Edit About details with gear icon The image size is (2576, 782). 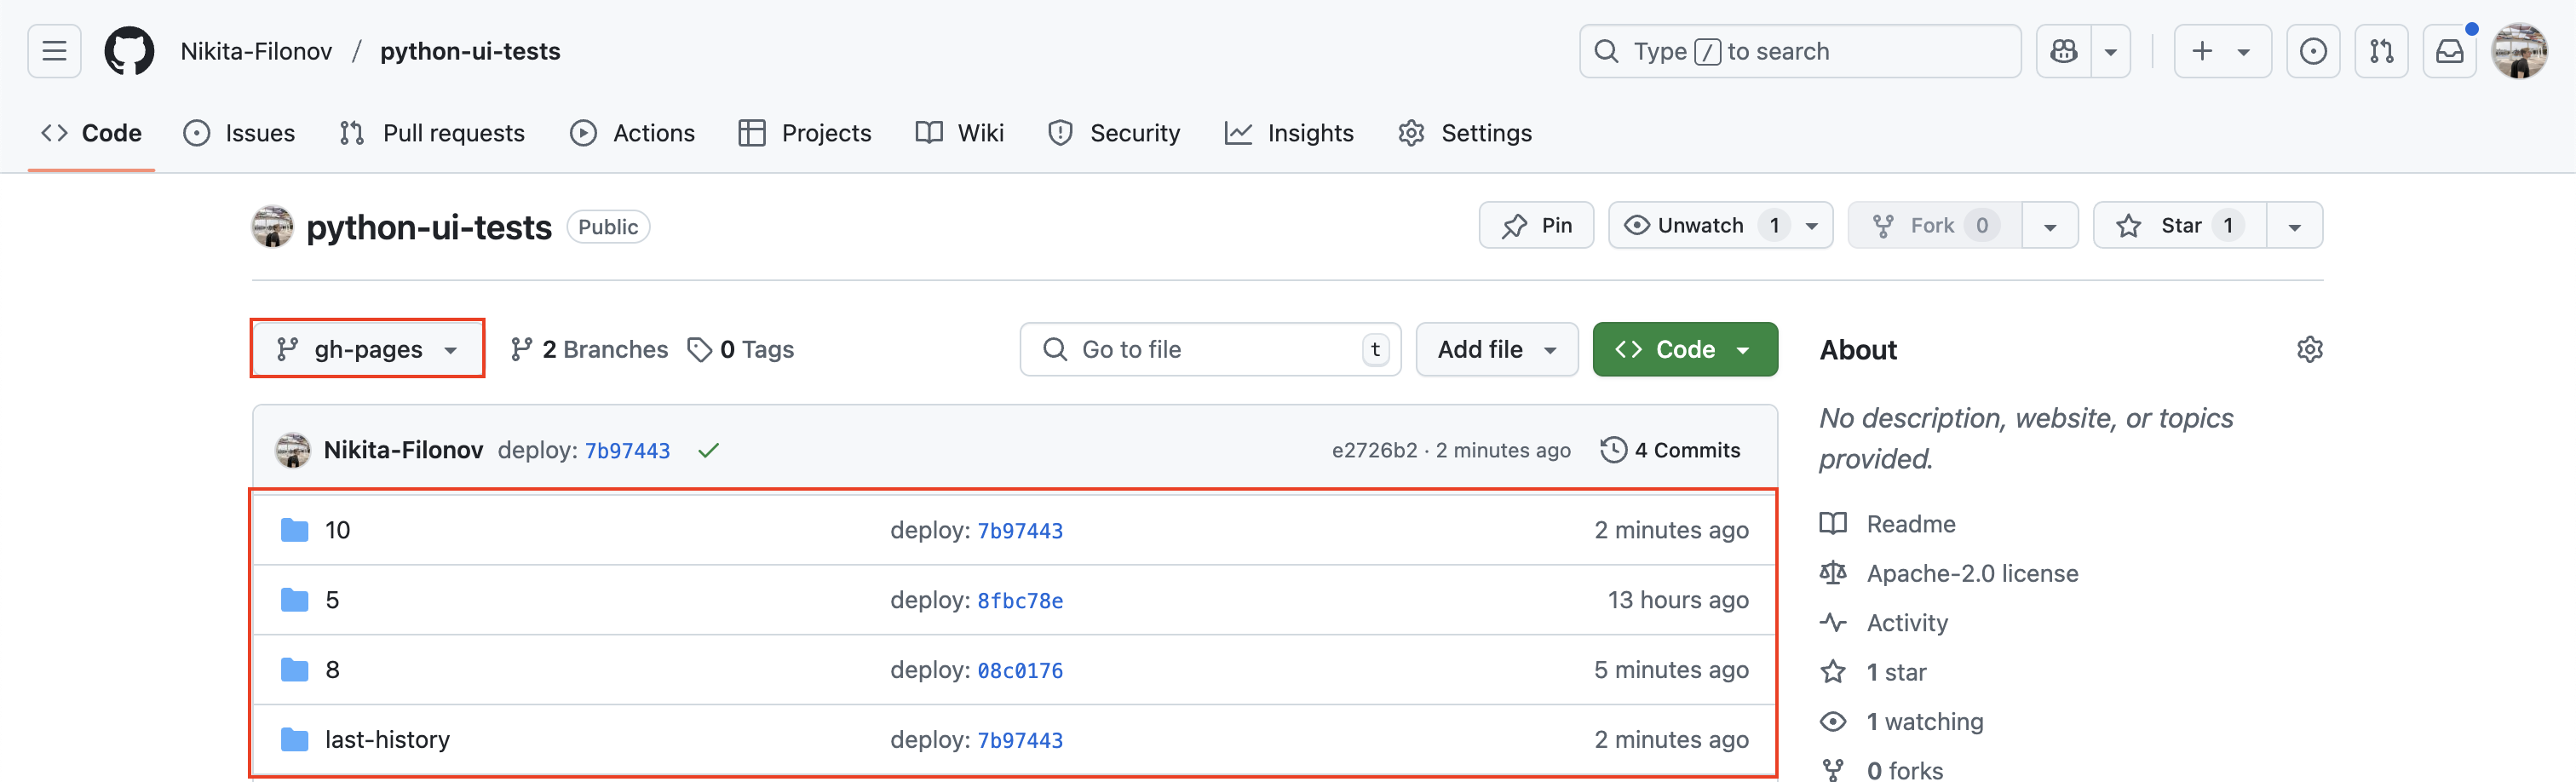tap(2310, 349)
